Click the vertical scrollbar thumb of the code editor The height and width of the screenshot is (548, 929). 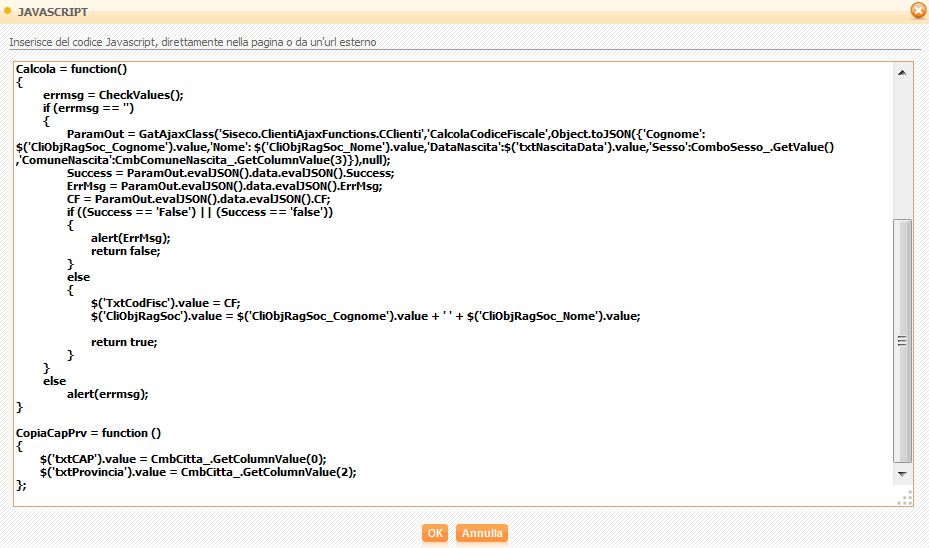pos(903,340)
